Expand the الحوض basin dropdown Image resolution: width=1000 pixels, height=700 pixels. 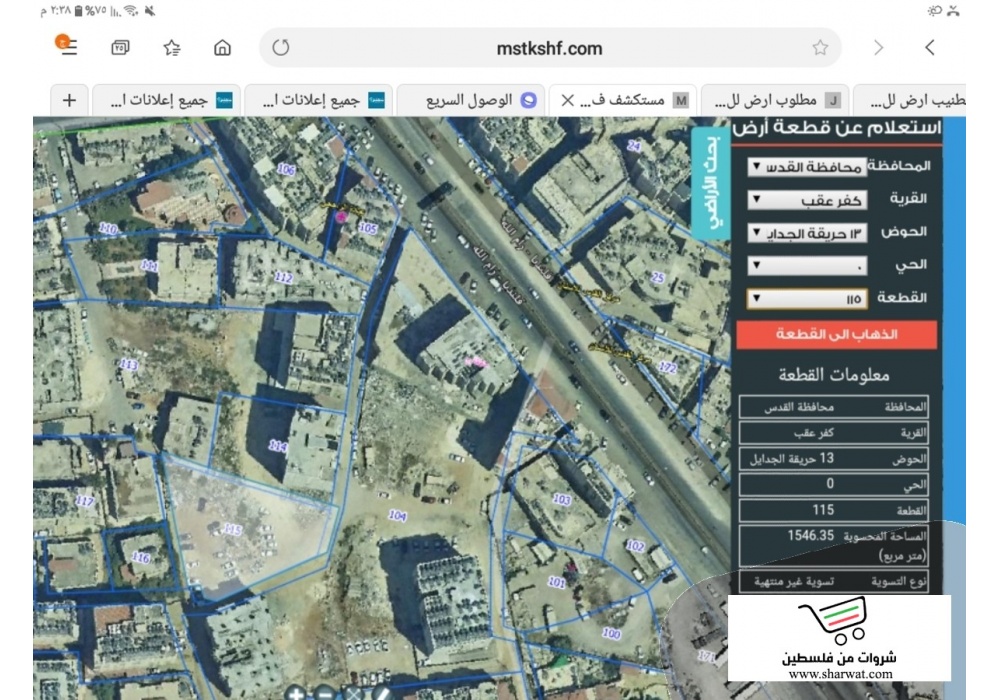click(x=807, y=233)
